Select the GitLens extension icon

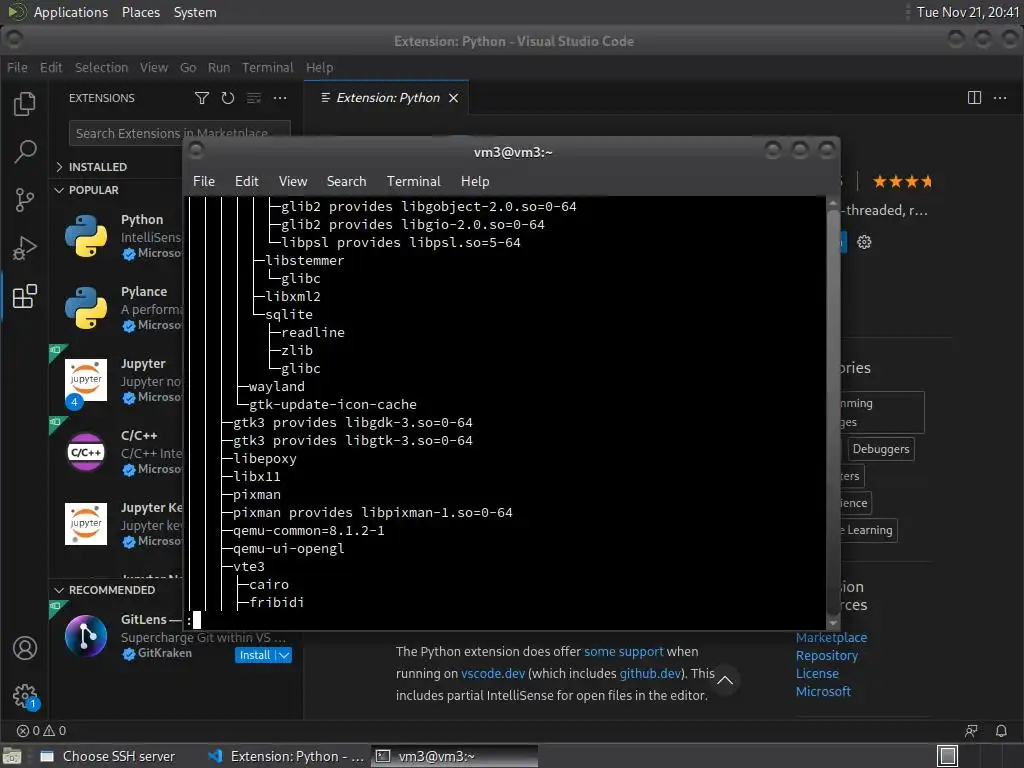(86, 636)
